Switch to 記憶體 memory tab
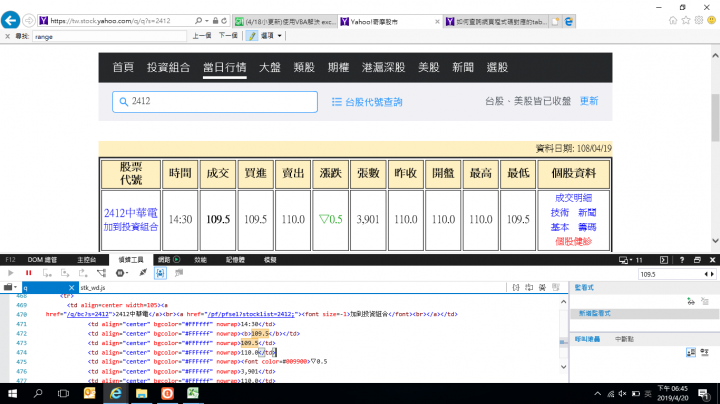The image size is (720, 404). point(235,260)
